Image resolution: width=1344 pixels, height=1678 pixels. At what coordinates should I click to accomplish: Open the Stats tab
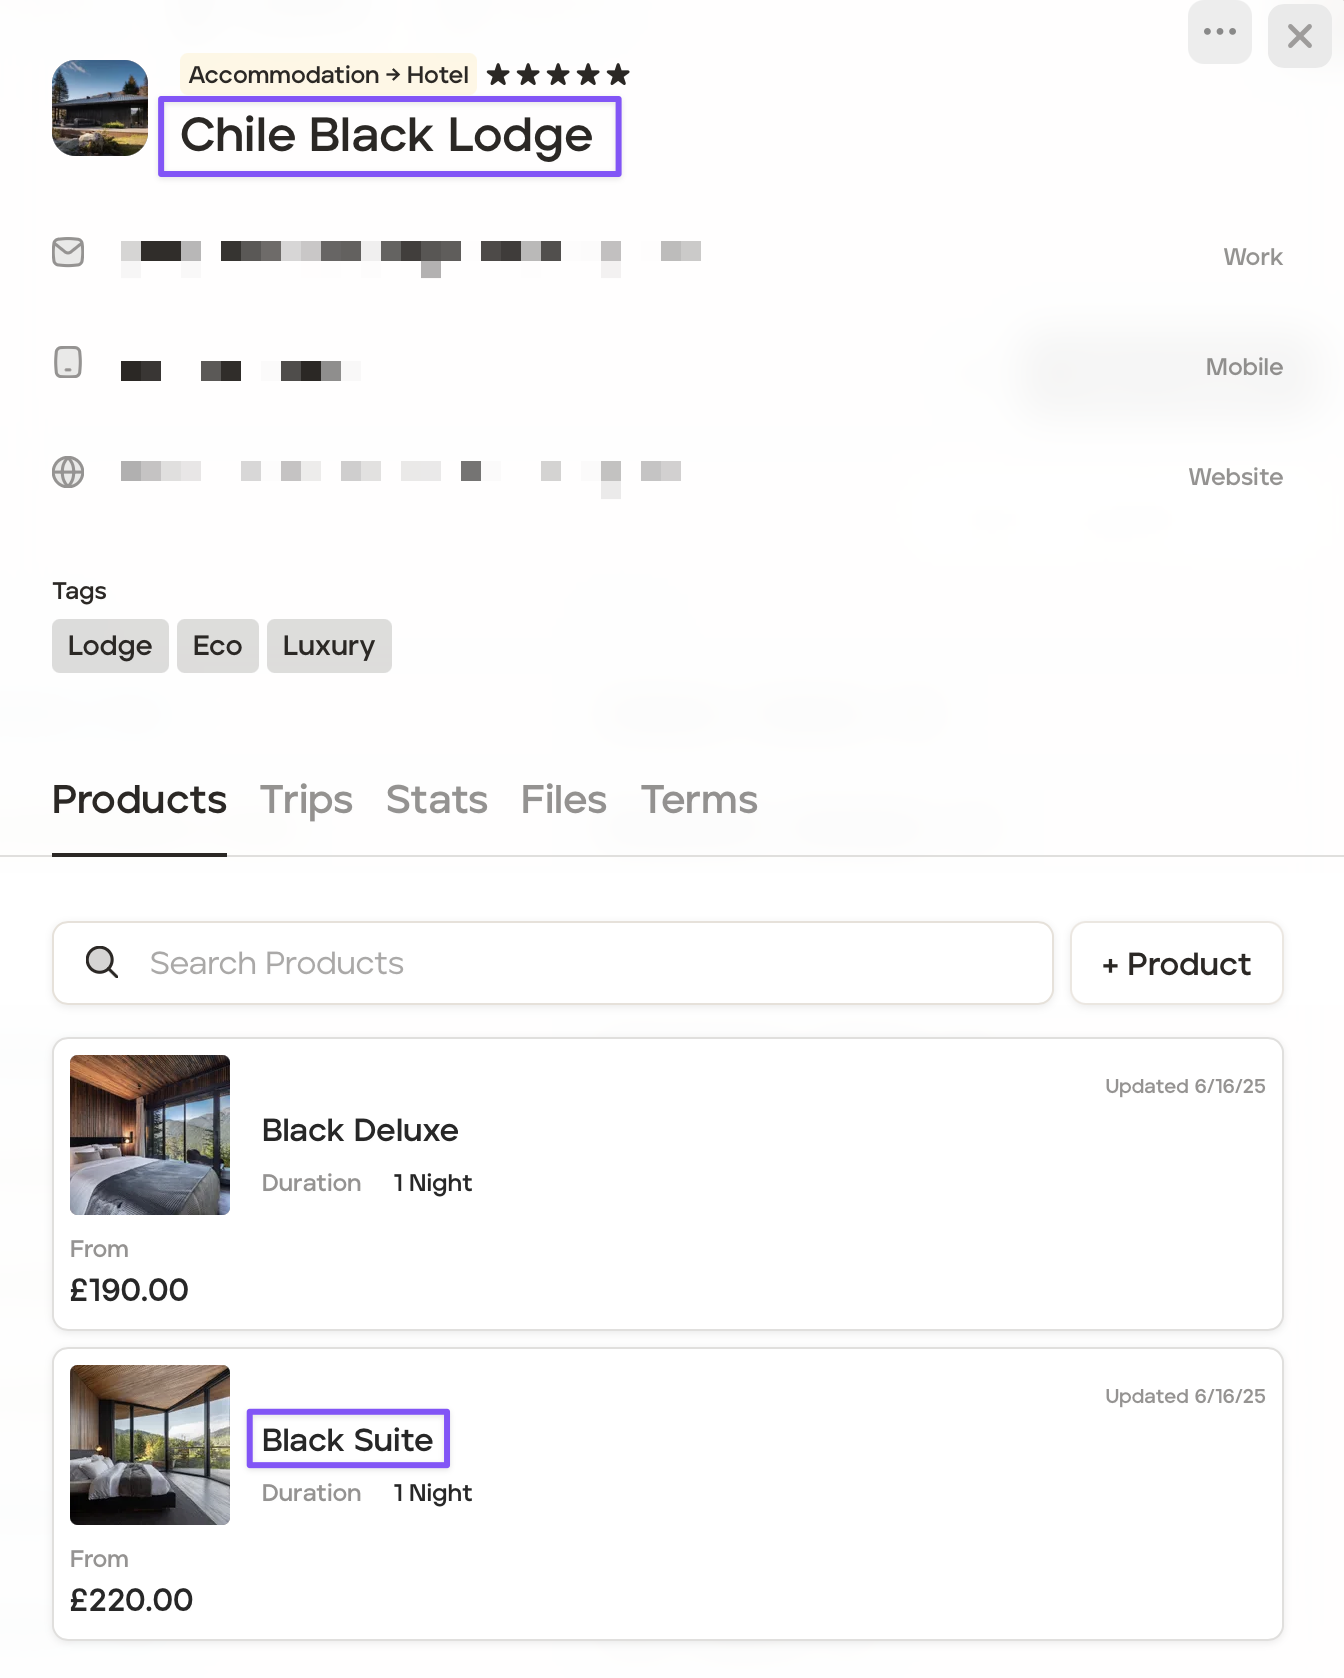coord(436,800)
